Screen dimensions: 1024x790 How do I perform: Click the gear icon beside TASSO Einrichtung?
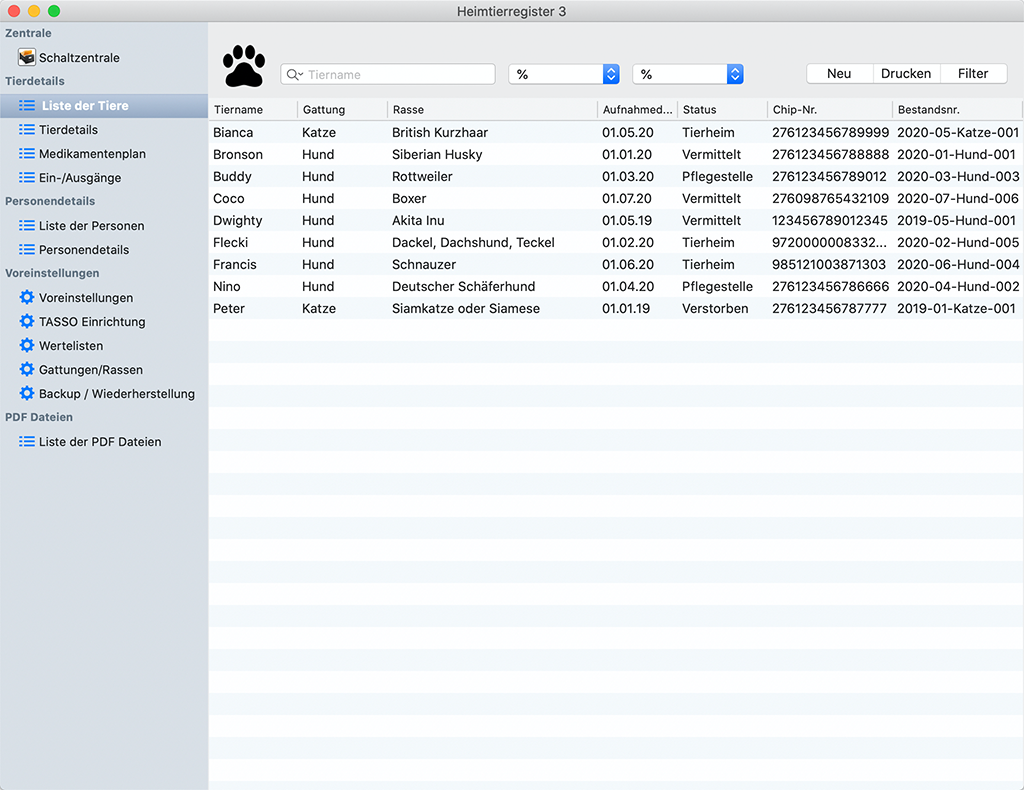(x=27, y=321)
